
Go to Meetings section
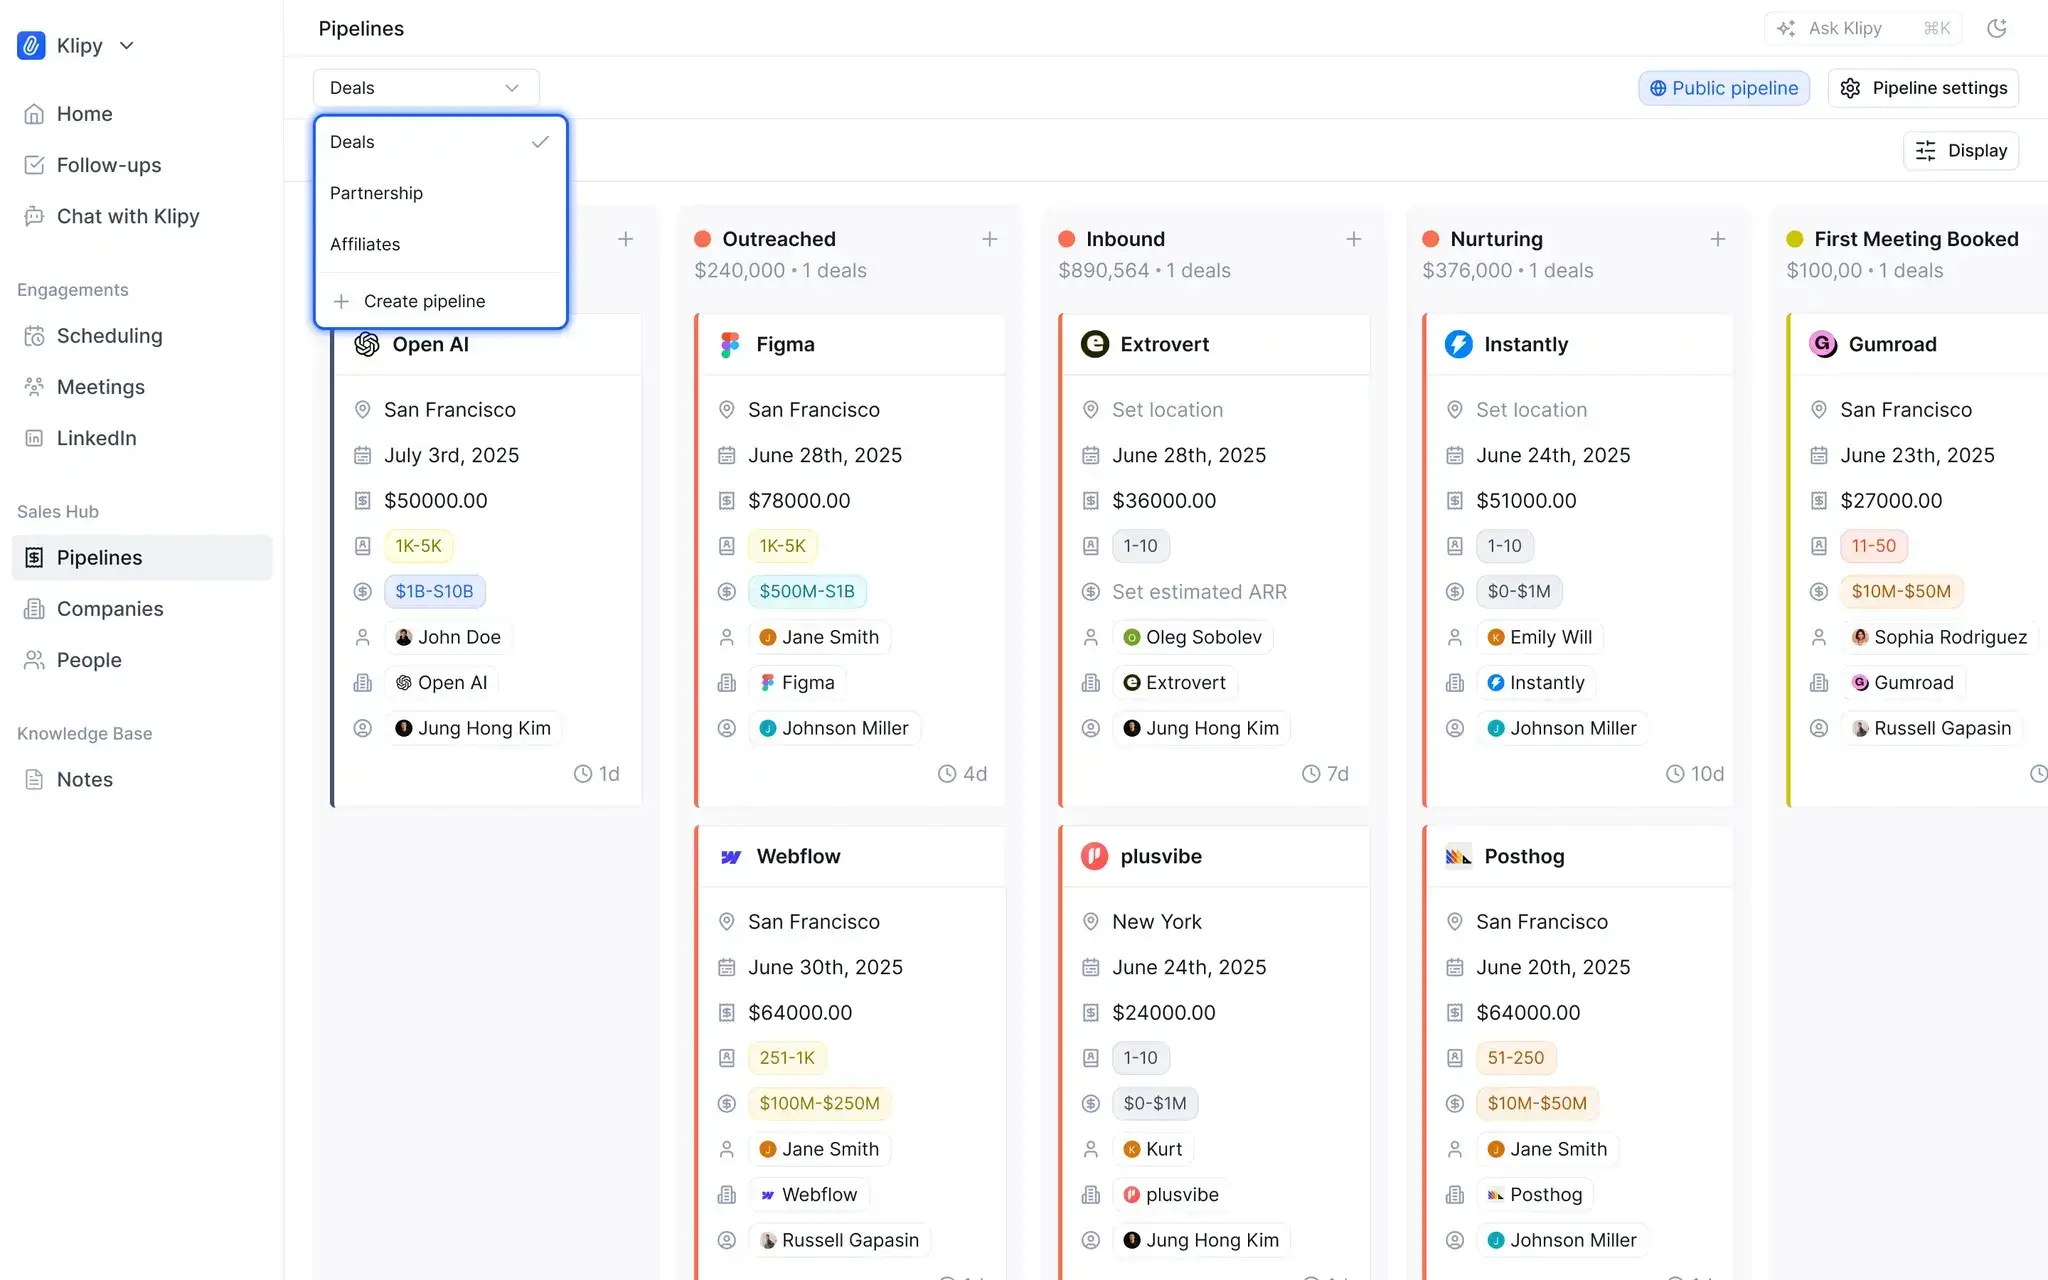(100, 387)
